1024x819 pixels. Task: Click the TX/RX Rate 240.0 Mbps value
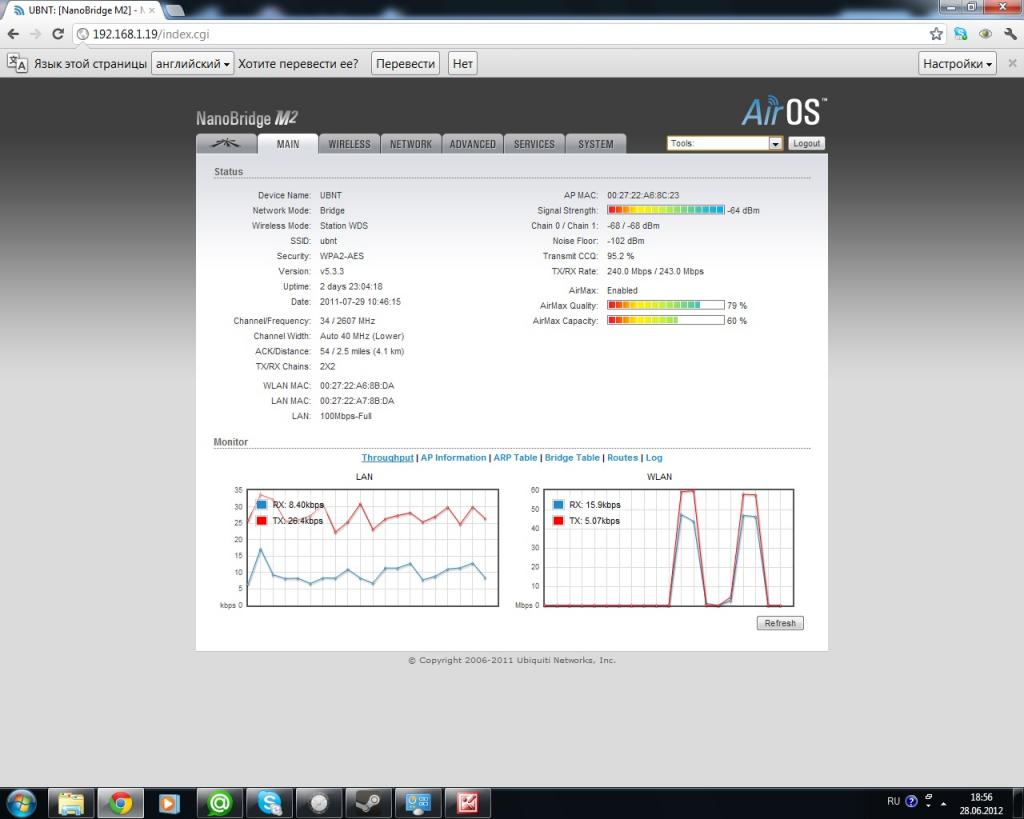(656, 271)
